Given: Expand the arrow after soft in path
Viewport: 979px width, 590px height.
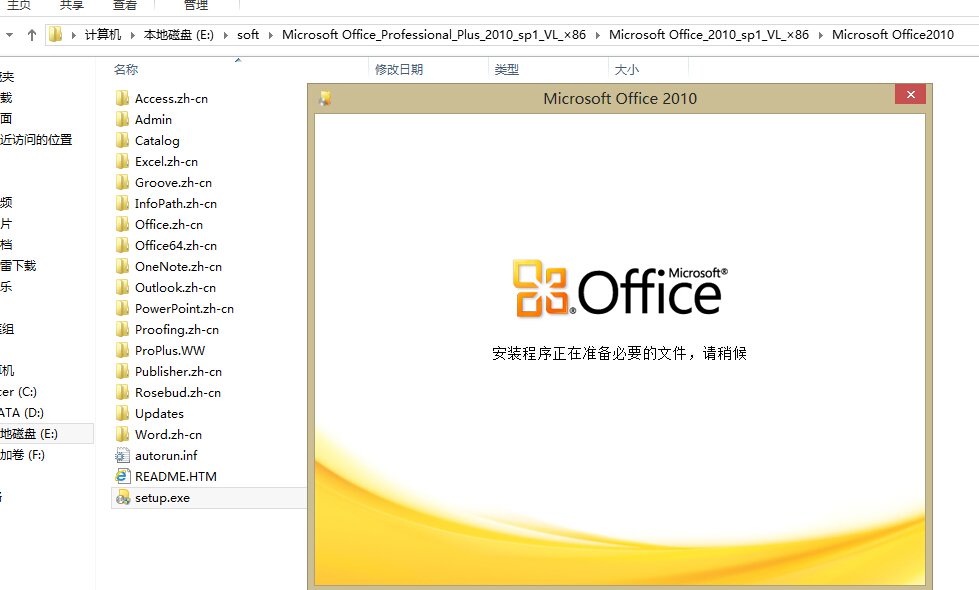Looking at the screenshot, I should click(x=270, y=36).
